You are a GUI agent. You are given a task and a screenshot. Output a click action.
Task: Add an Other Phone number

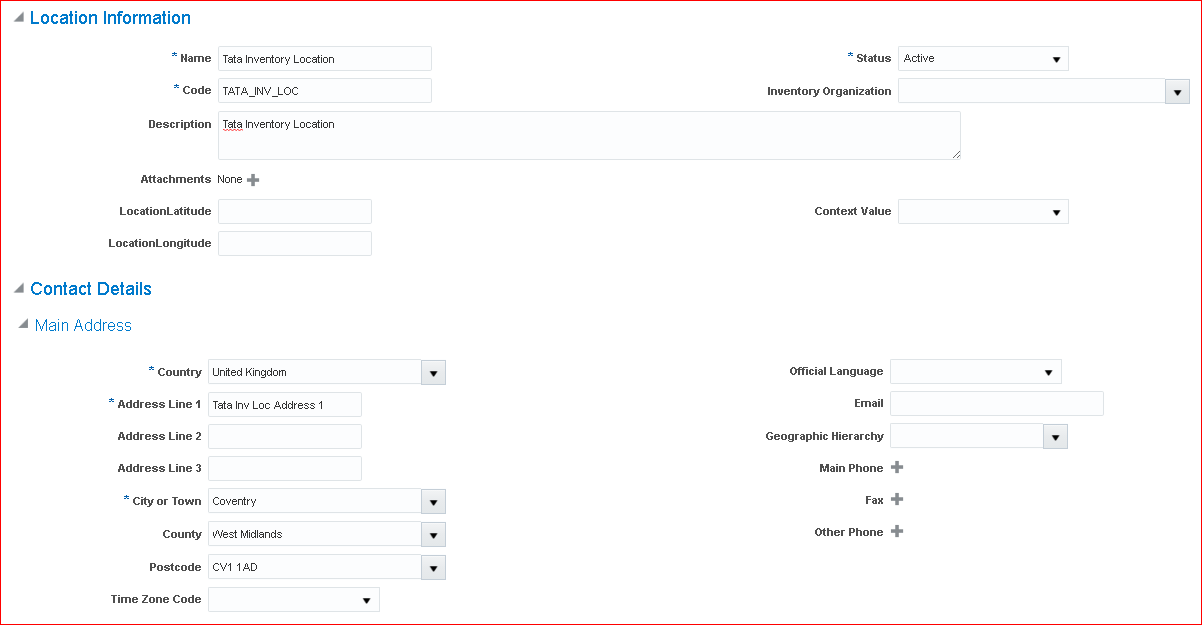(897, 532)
